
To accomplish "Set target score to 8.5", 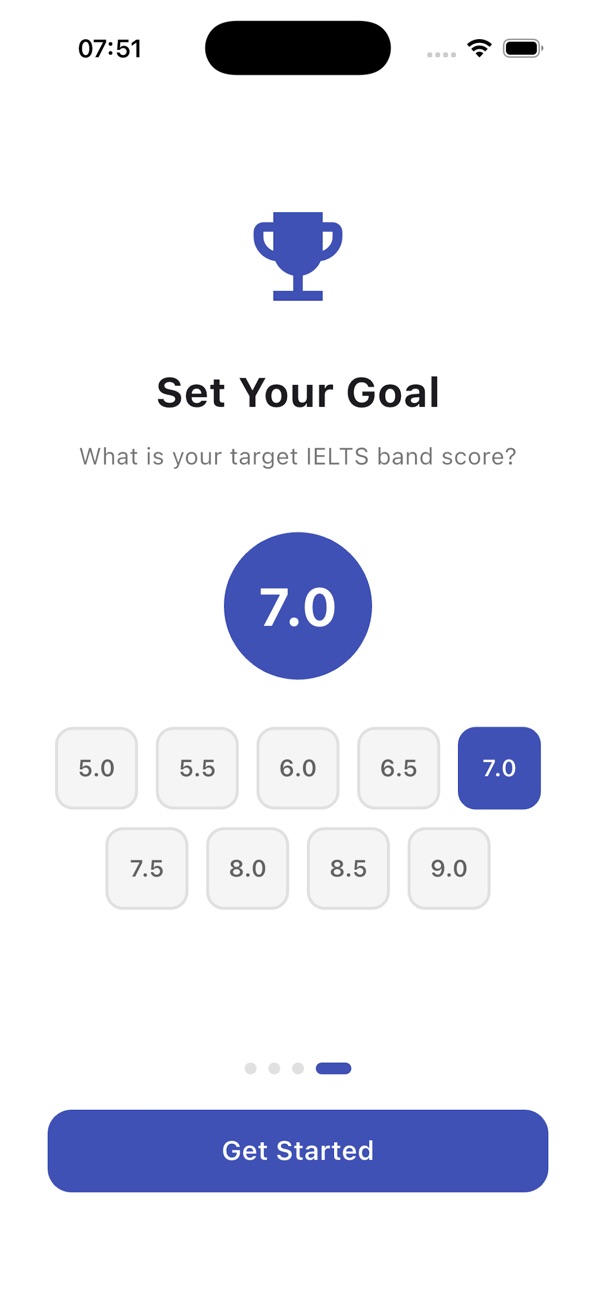I will pos(348,868).
